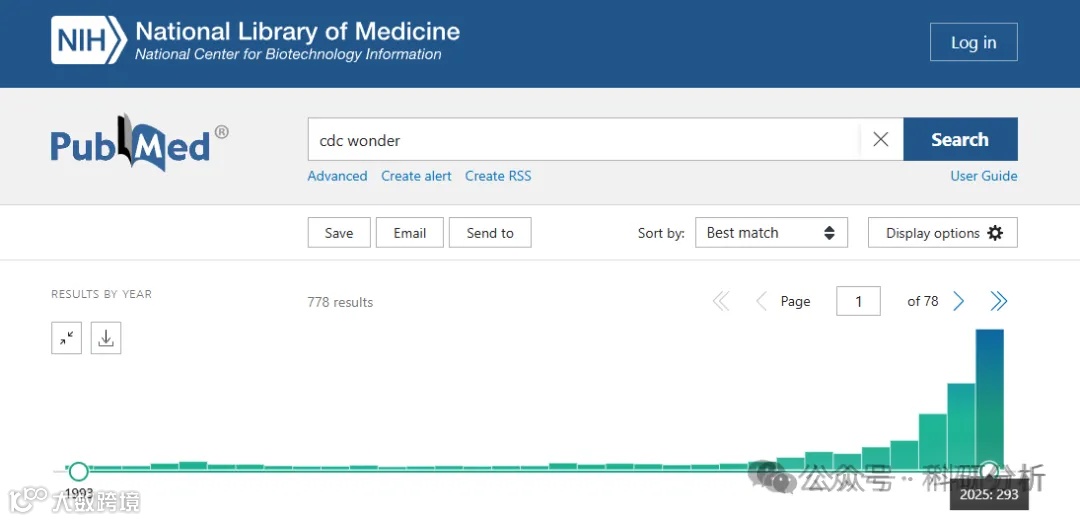
Task: Click the first page double arrow
Action: click(x=721, y=301)
